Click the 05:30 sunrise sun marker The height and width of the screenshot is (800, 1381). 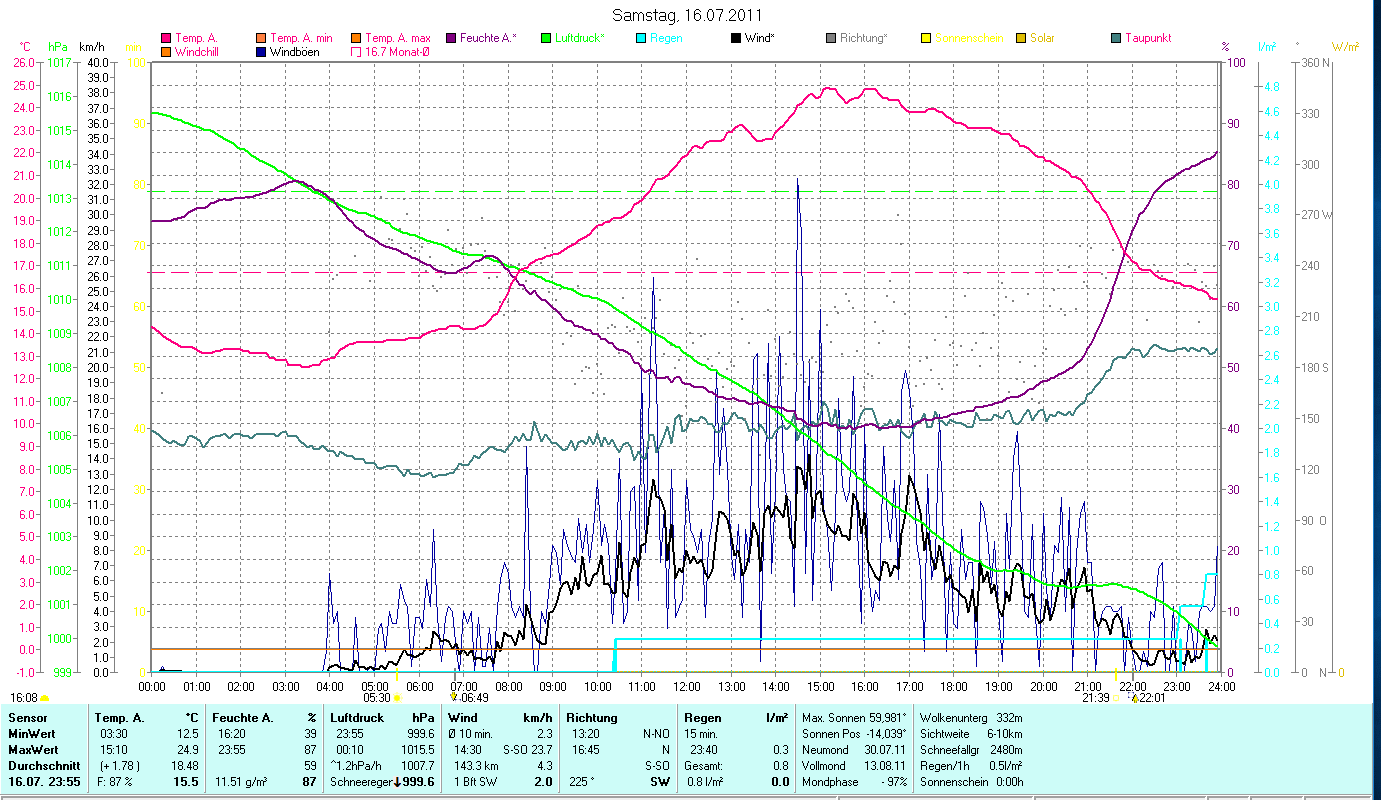coord(397,698)
